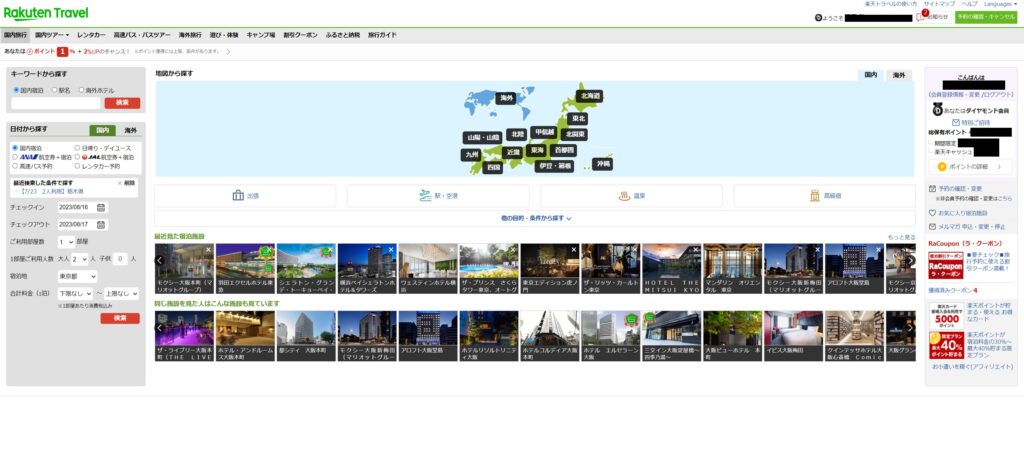This screenshot has width=1024, height=469.
Task: Switch to 海外 tab in date search panel
Action: (131, 130)
